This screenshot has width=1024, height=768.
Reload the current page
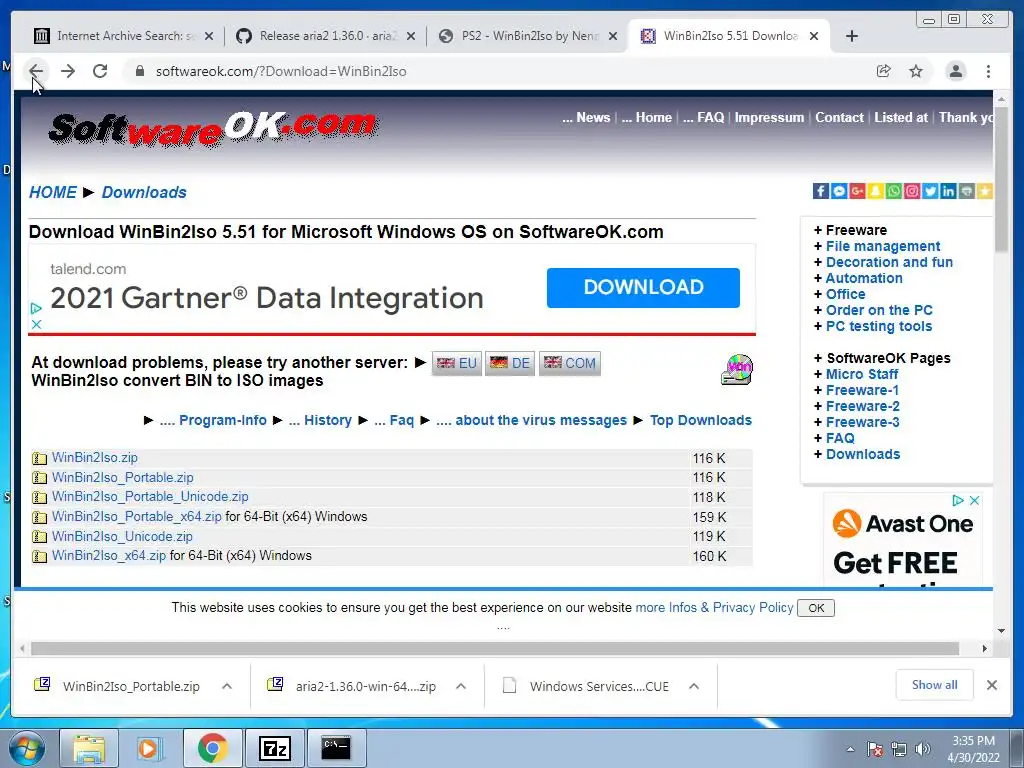coord(100,71)
